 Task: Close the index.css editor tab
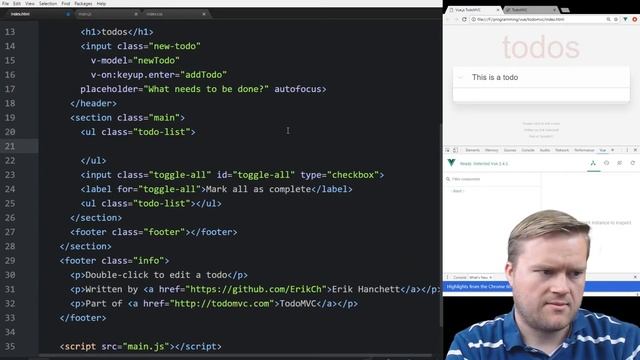coord(204,14)
